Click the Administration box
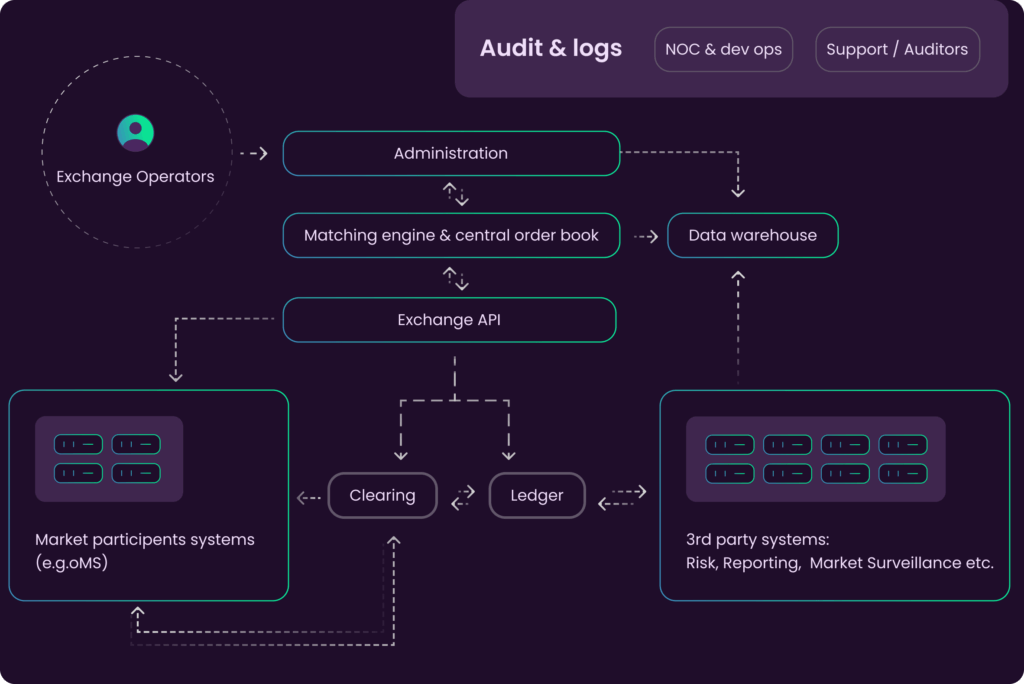Screen dimensions: 1024x684 [451, 153]
